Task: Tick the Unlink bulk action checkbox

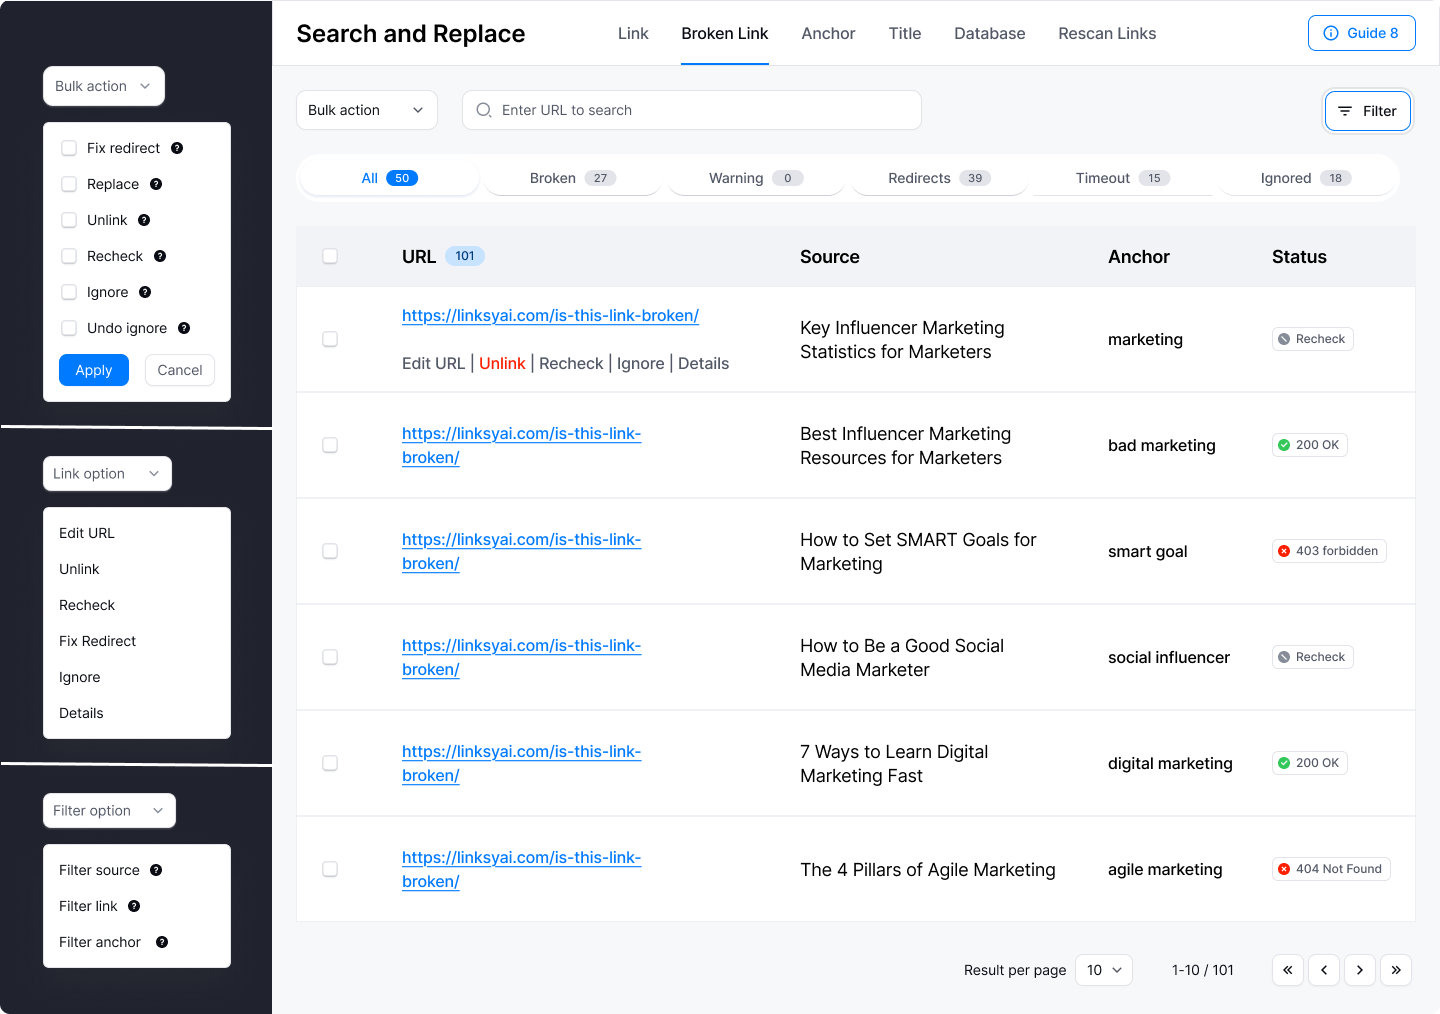Action: click(x=69, y=220)
